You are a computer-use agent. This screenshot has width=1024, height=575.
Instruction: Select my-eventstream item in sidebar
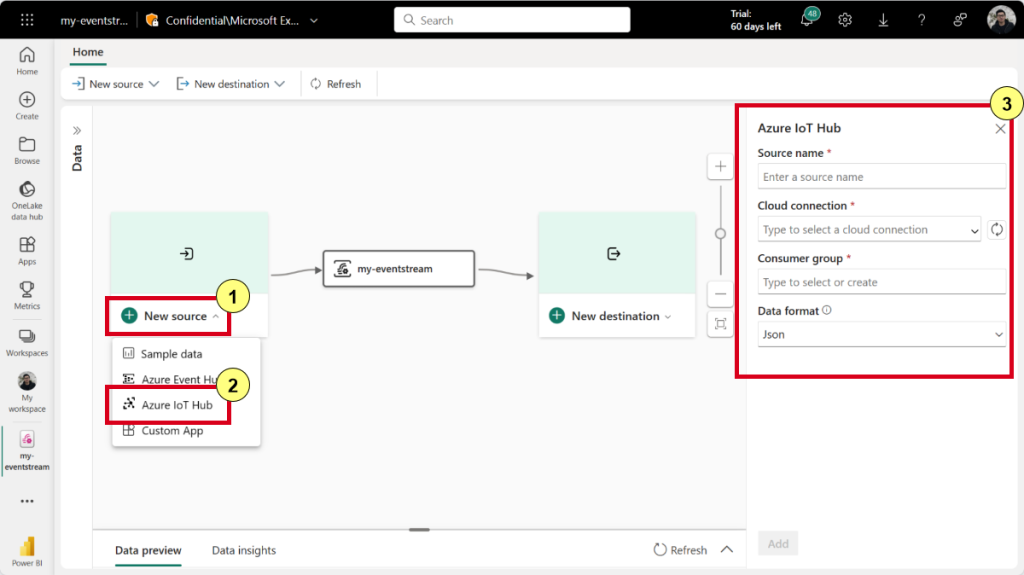tap(27, 451)
